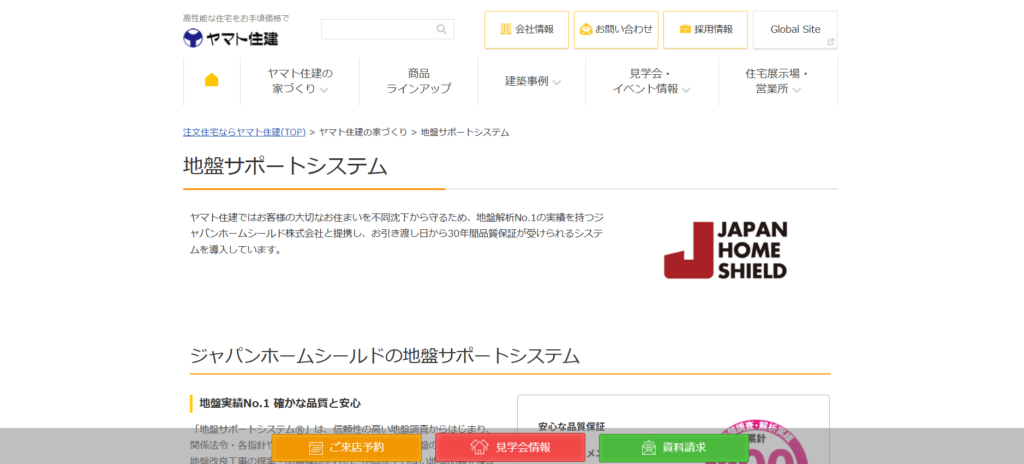Open 見学会・イベント情報 menu
The height and width of the screenshot is (464, 1024).
(x=651, y=81)
